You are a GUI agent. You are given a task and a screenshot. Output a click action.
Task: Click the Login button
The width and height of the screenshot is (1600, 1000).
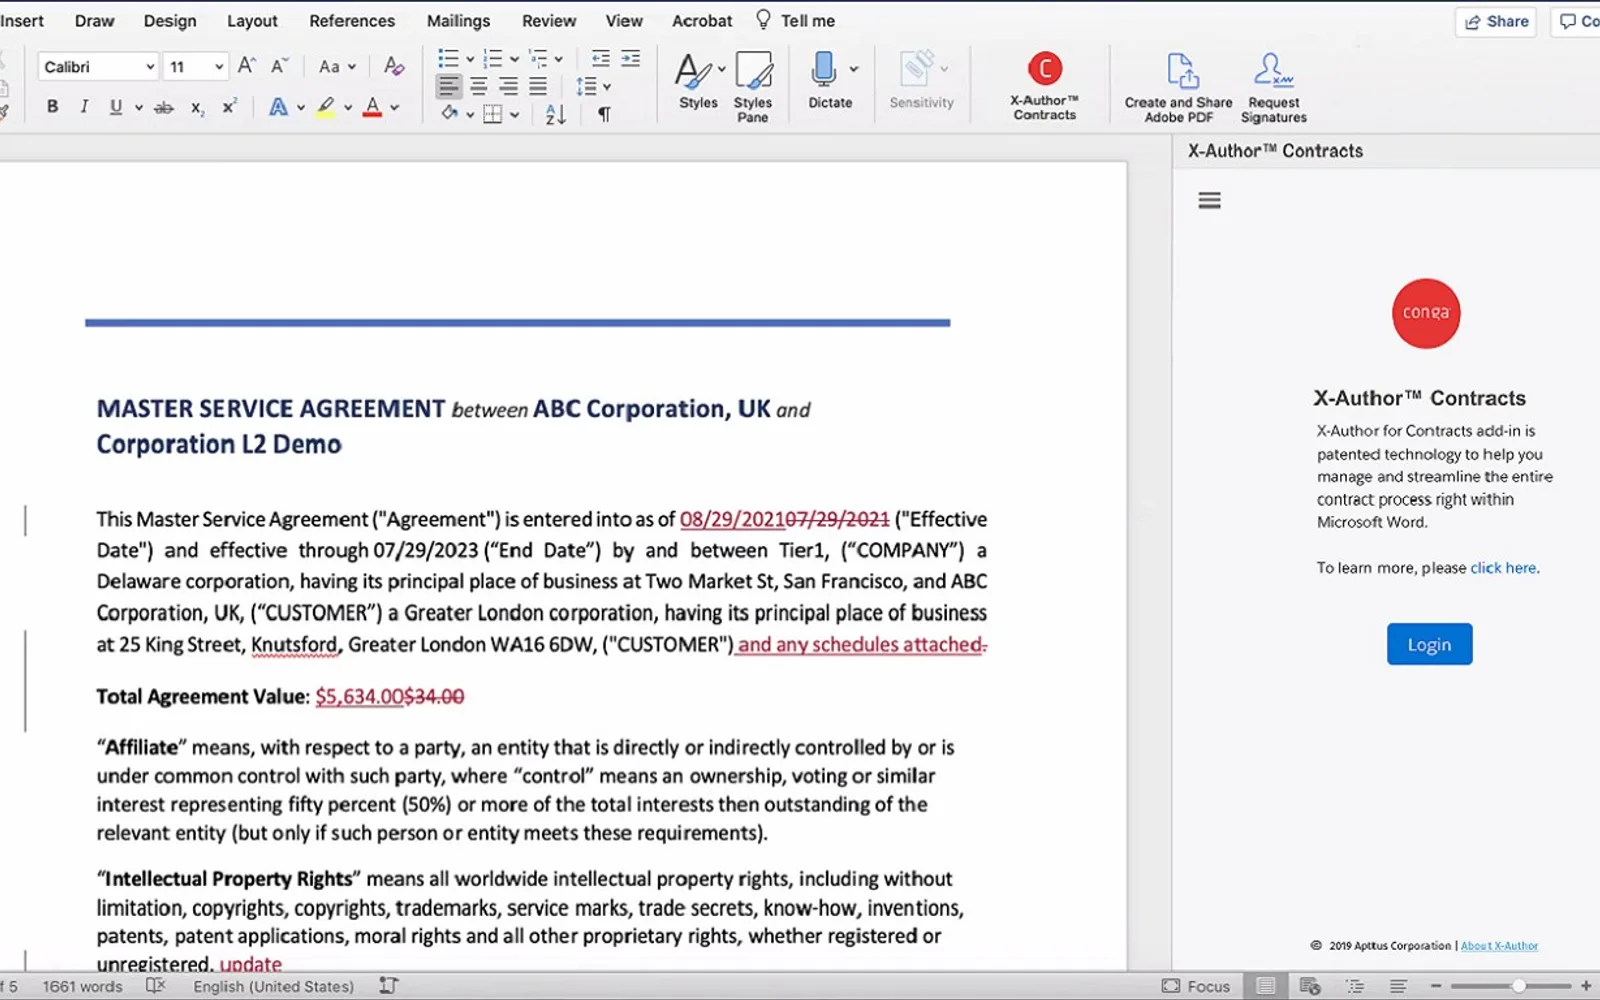(1429, 644)
